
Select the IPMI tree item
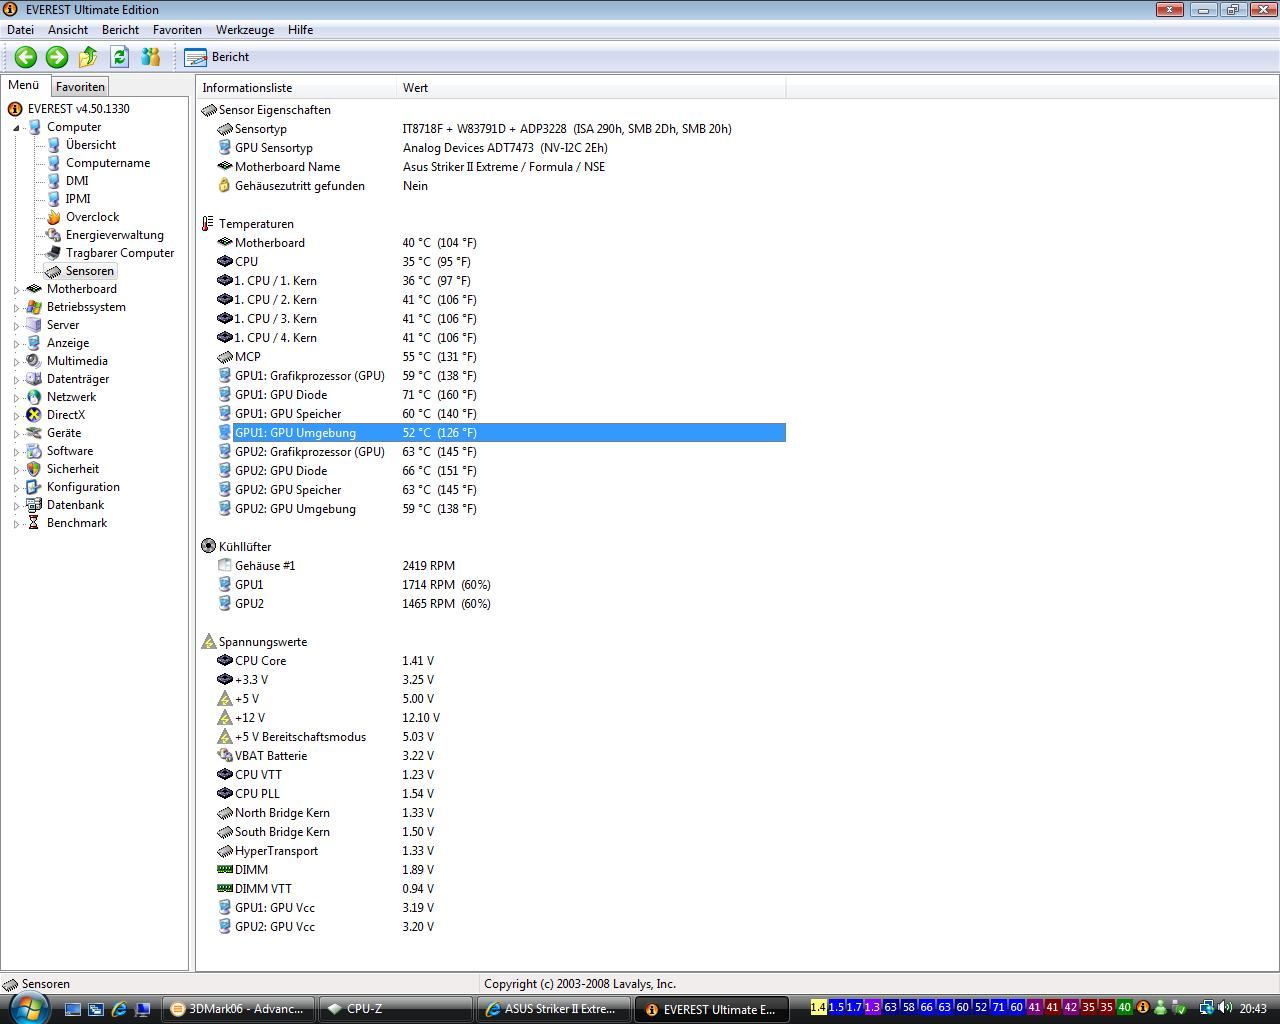pos(78,199)
